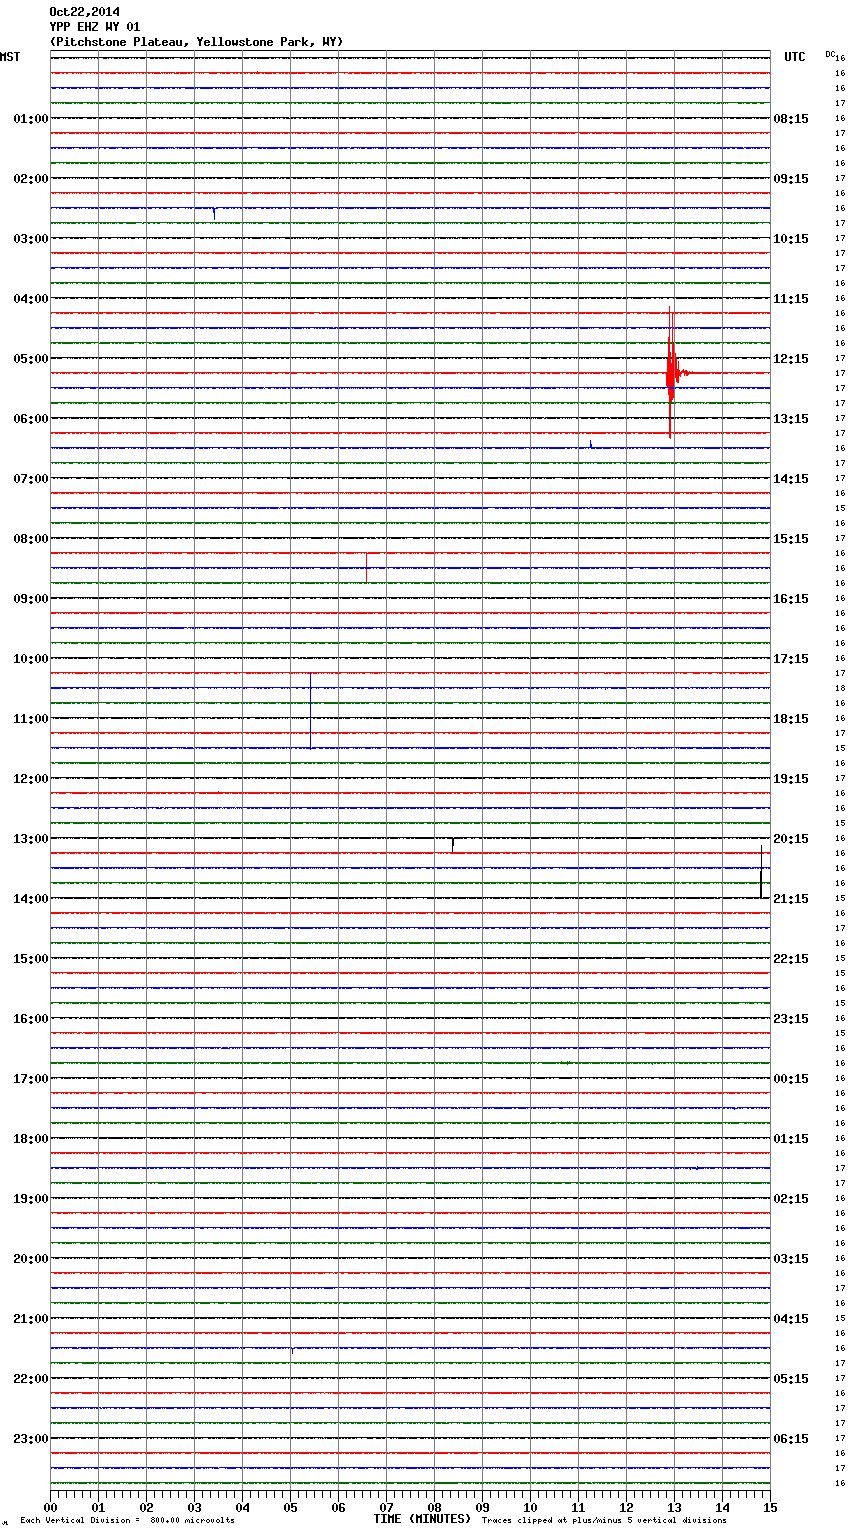The image size is (850, 1534).
Task: Click the small blue spike near 02:00 MST
Action: coord(214,213)
